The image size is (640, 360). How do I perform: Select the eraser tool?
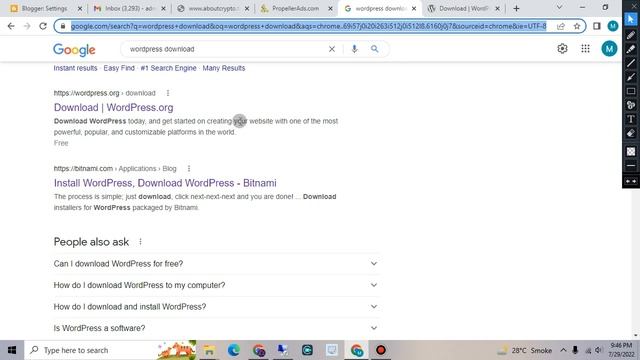tap(631, 133)
